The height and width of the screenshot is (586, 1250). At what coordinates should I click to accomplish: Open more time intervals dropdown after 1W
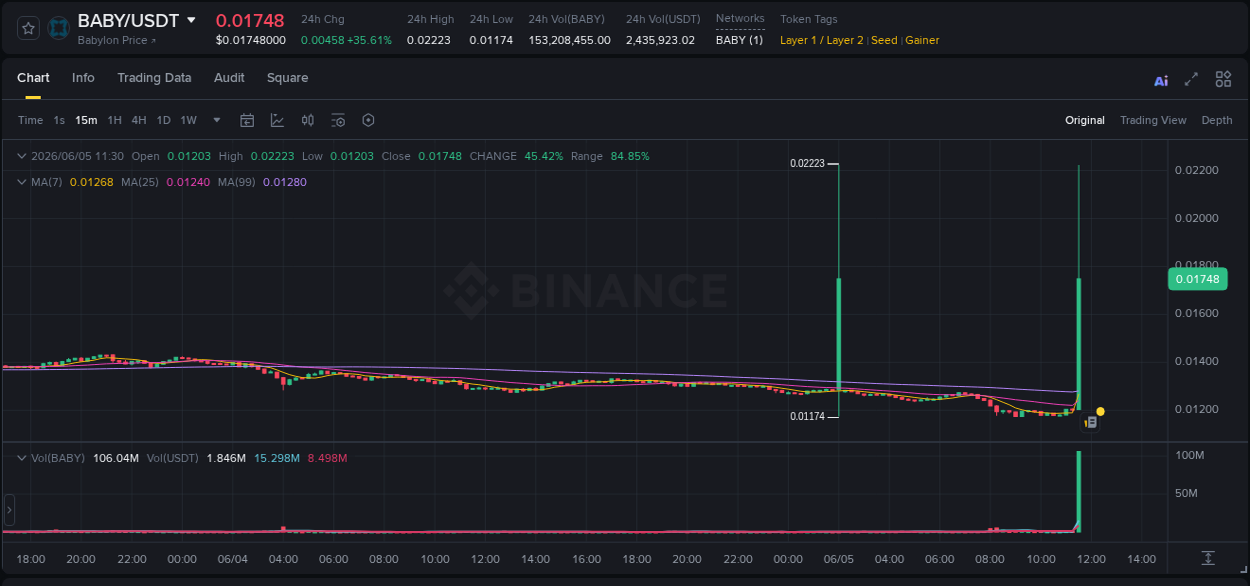tap(217, 120)
